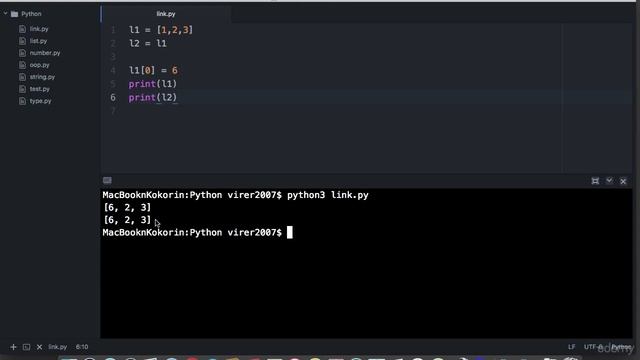
Task: Select the Python root folder
Action: pos(31,14)
